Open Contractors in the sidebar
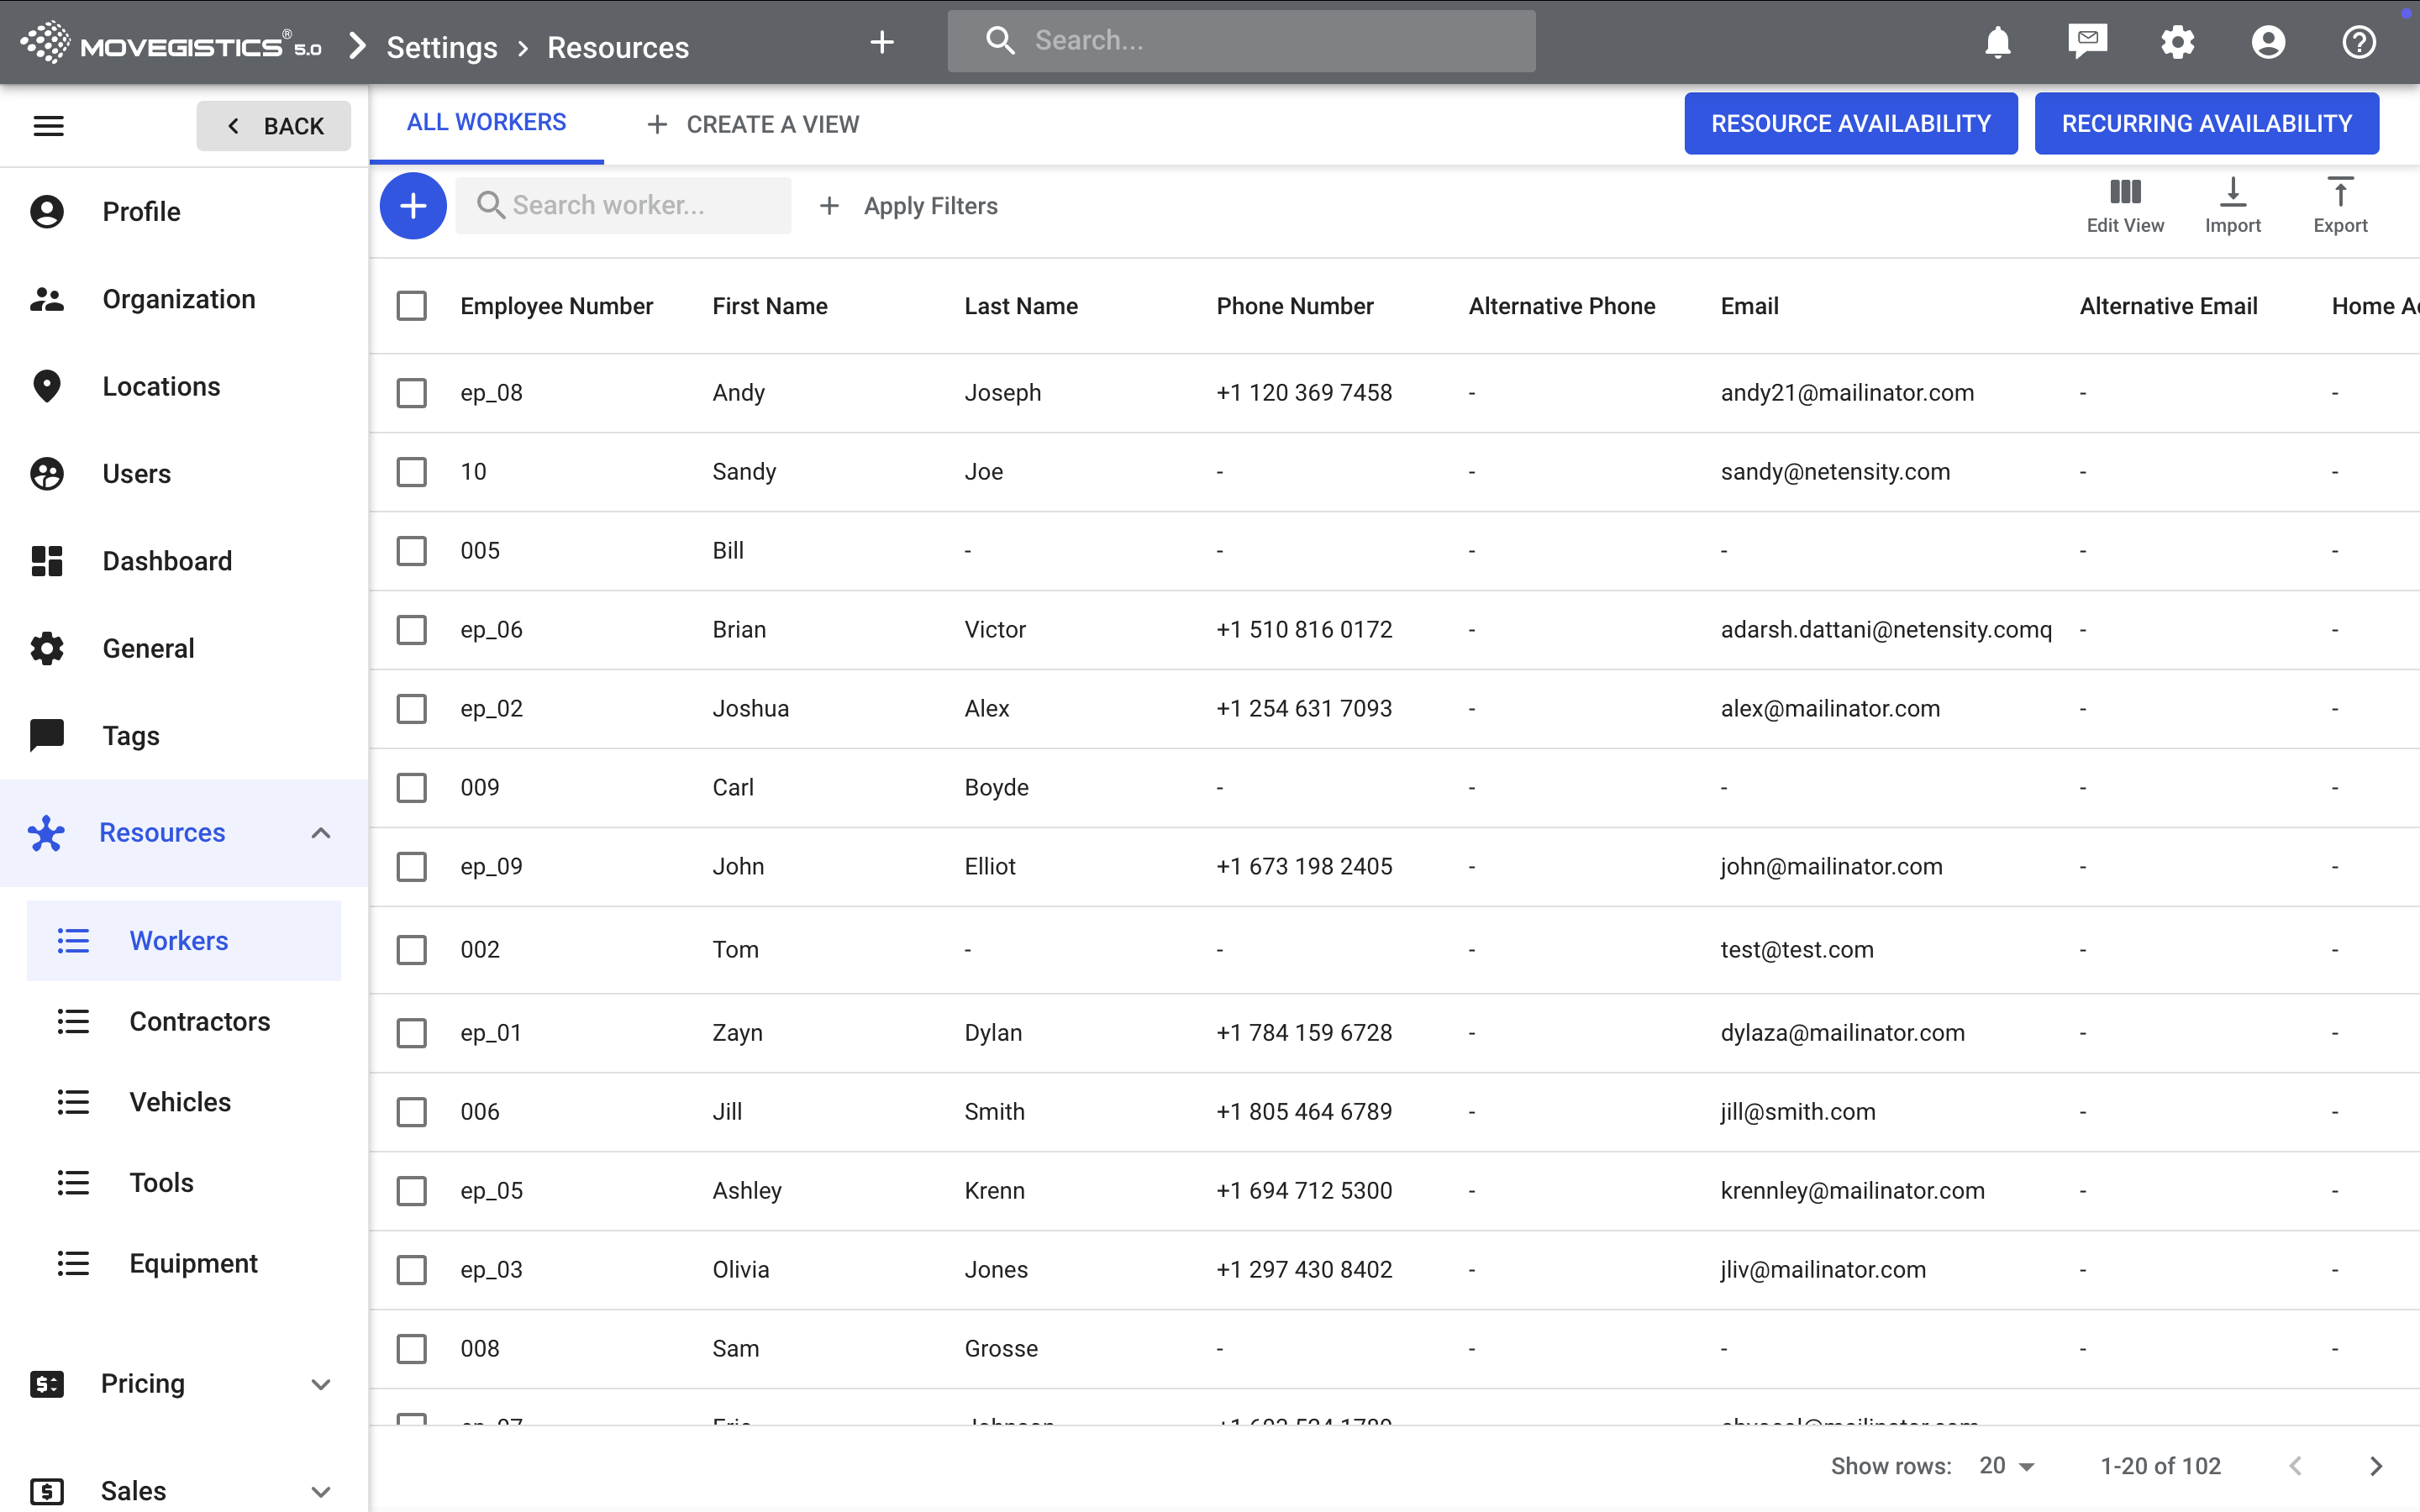 pos(199,1021)
